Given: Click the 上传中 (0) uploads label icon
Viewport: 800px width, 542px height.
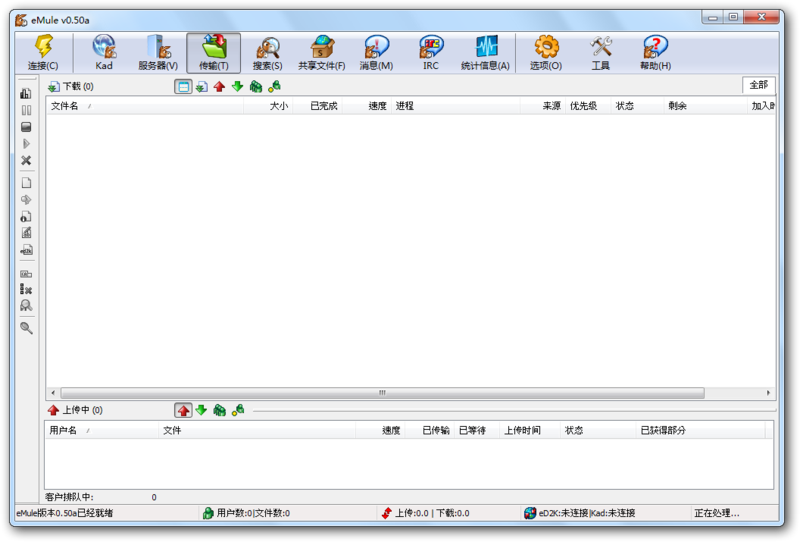Looking at the screenshot, I should (53, 410).
